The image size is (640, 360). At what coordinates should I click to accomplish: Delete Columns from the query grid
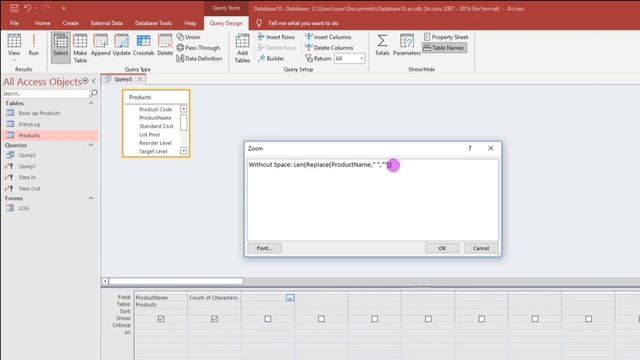(x=329, y=48)
